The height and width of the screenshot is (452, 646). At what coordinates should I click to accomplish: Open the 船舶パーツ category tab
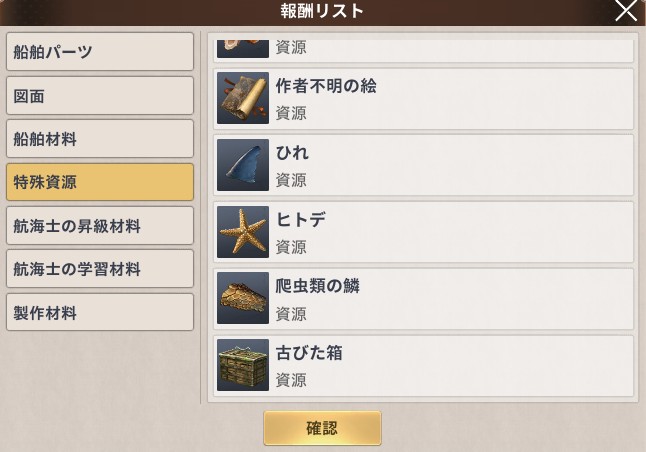(100, 52)
